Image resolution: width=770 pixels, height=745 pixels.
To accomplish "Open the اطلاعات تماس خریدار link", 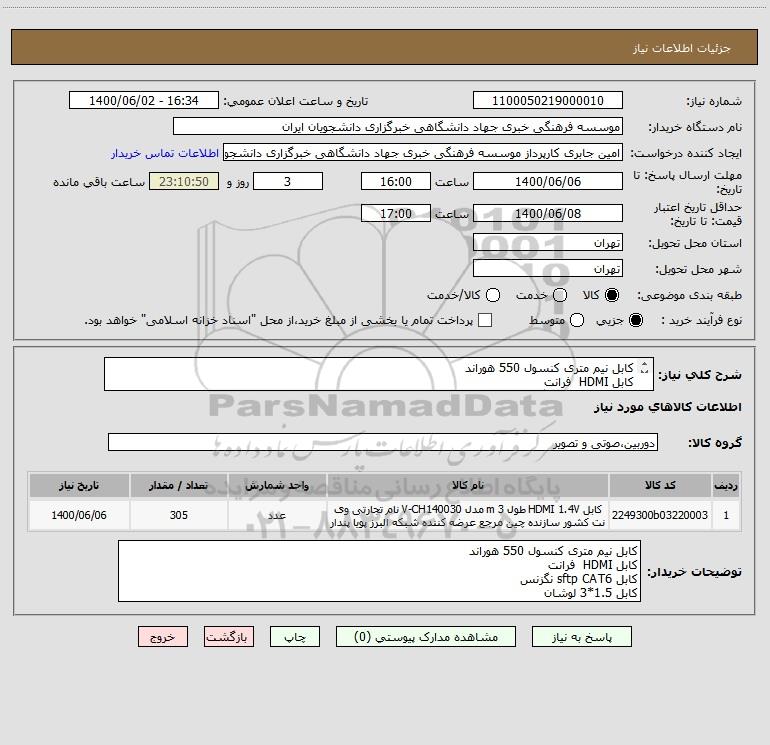I will click(165, 153).
